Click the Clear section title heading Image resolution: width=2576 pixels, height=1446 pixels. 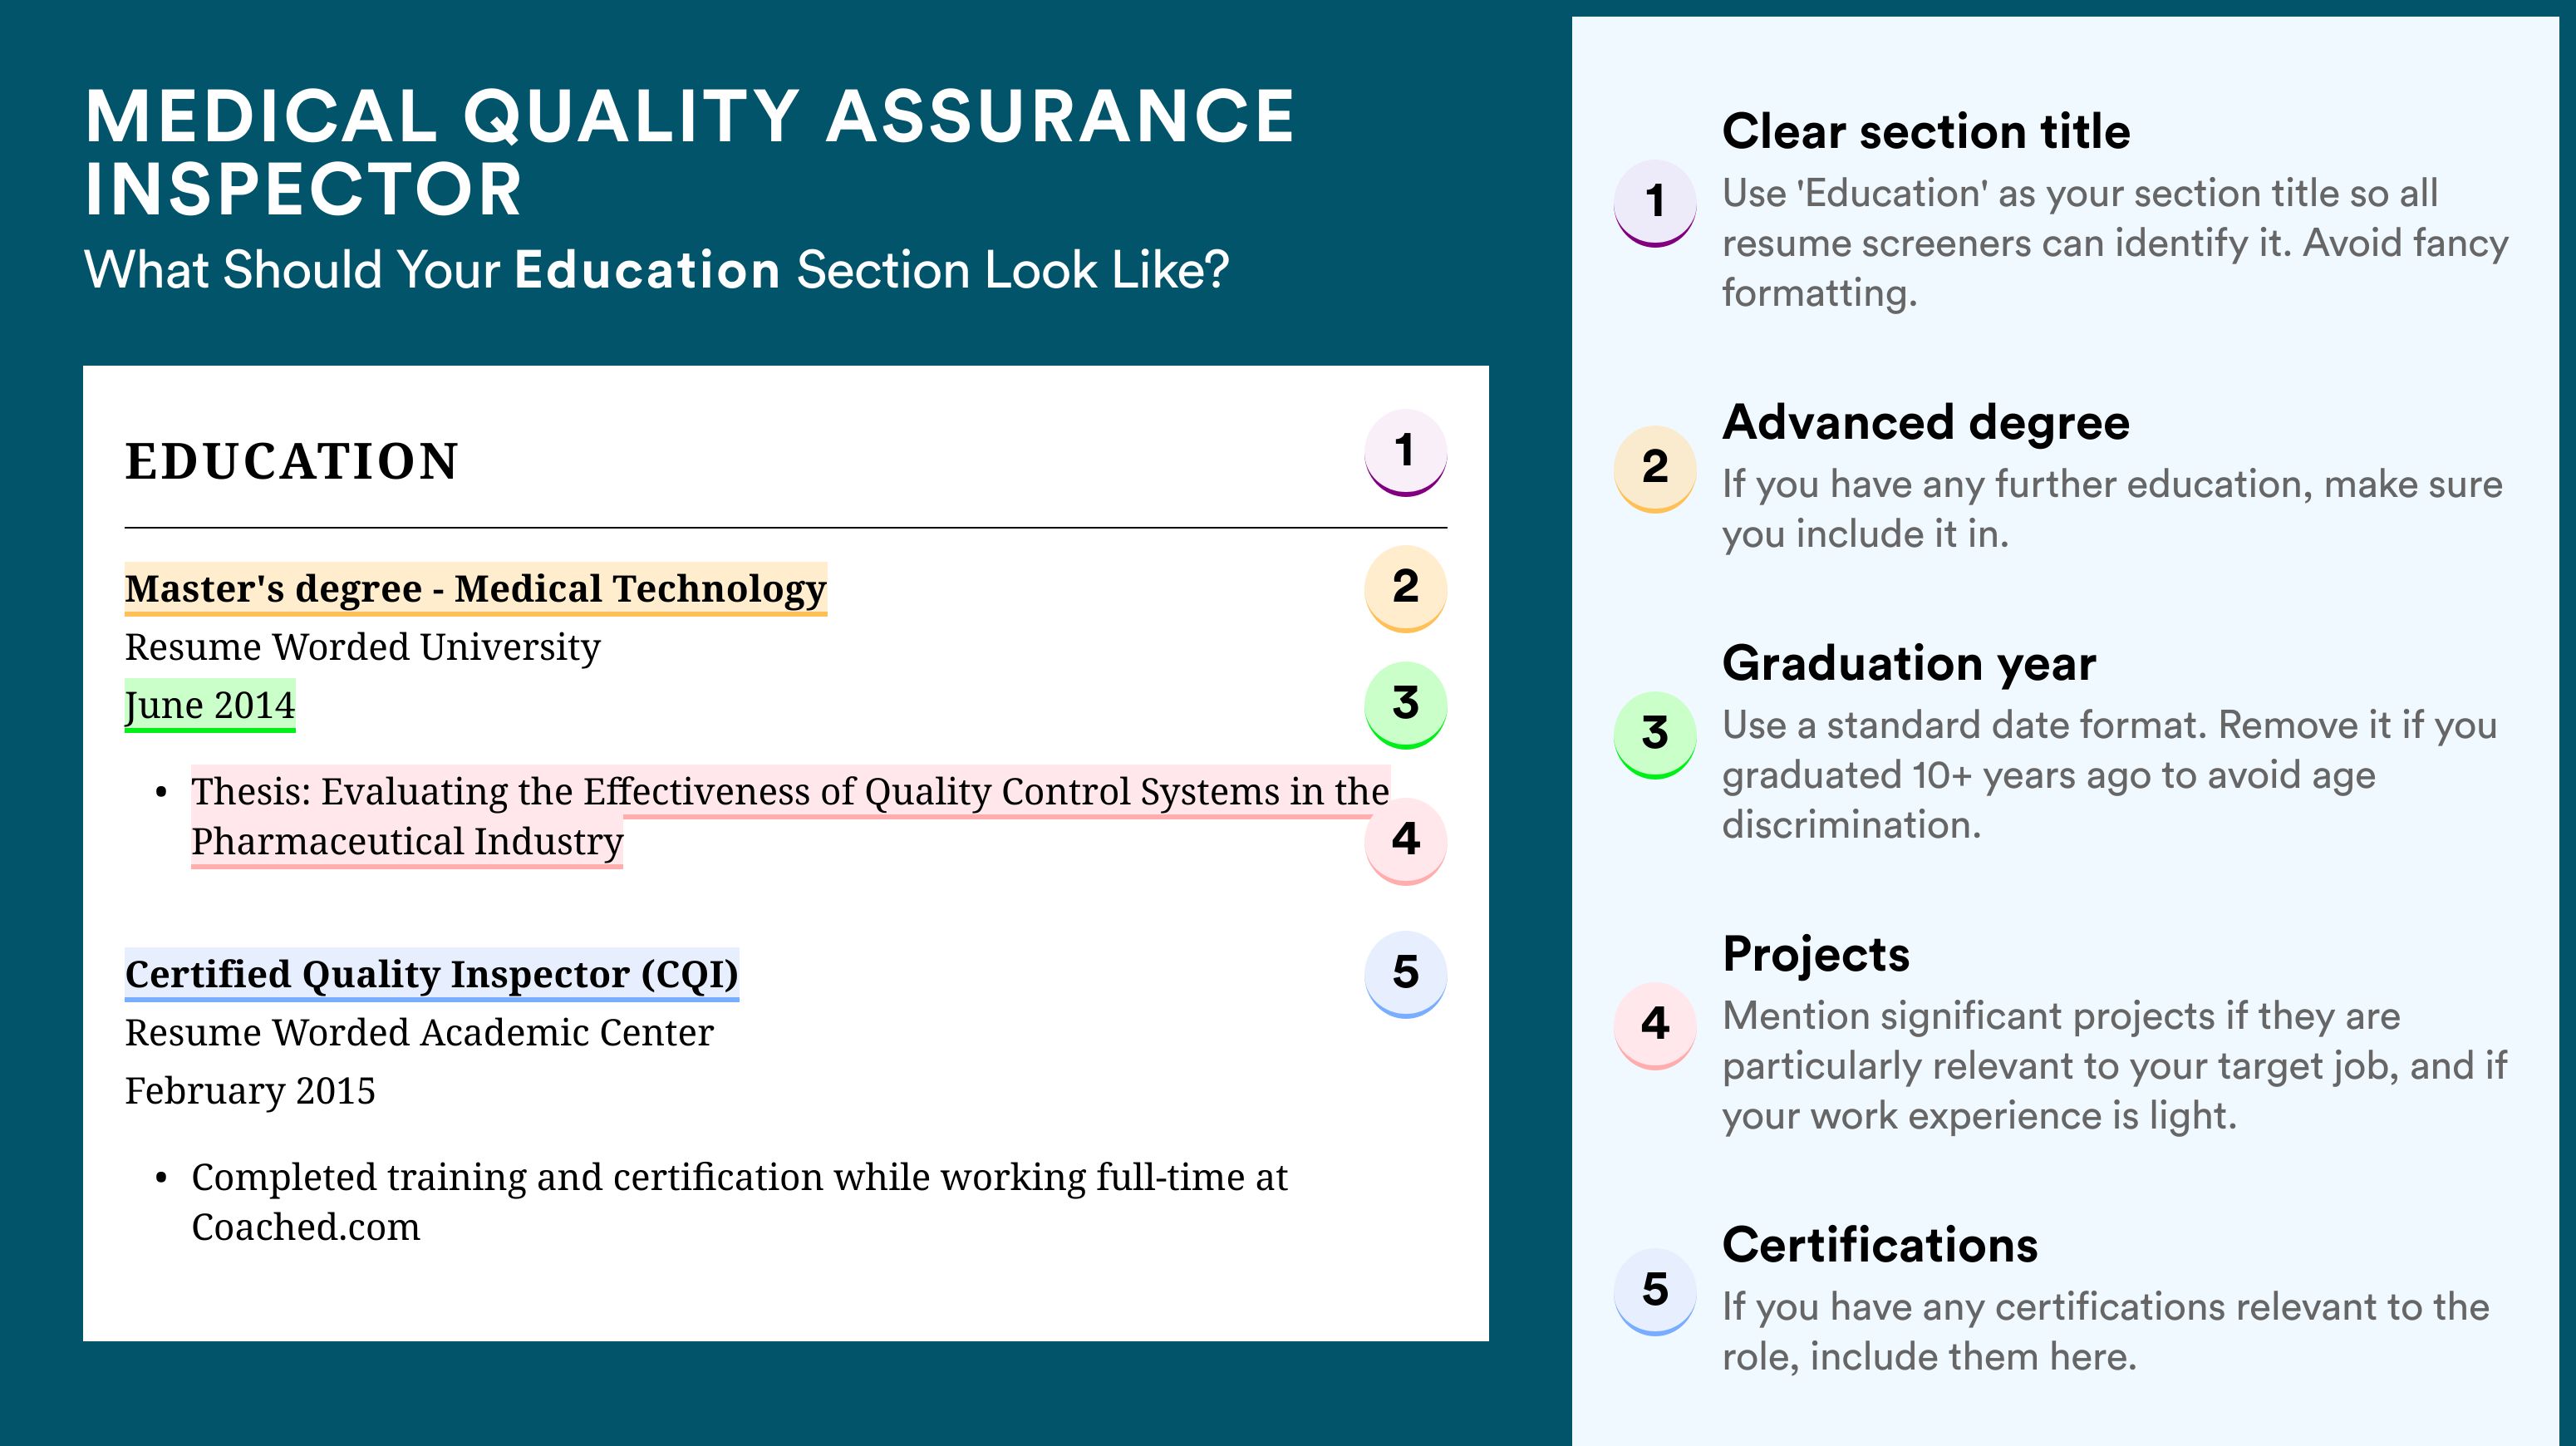pos(1926,132)
